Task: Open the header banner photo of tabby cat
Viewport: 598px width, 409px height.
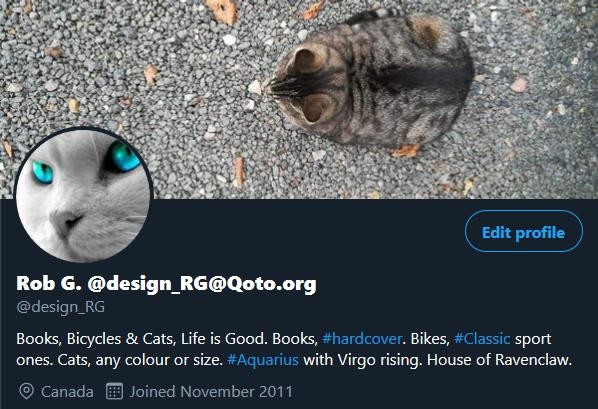Action: pyautogui.click(x=299, y=99)
